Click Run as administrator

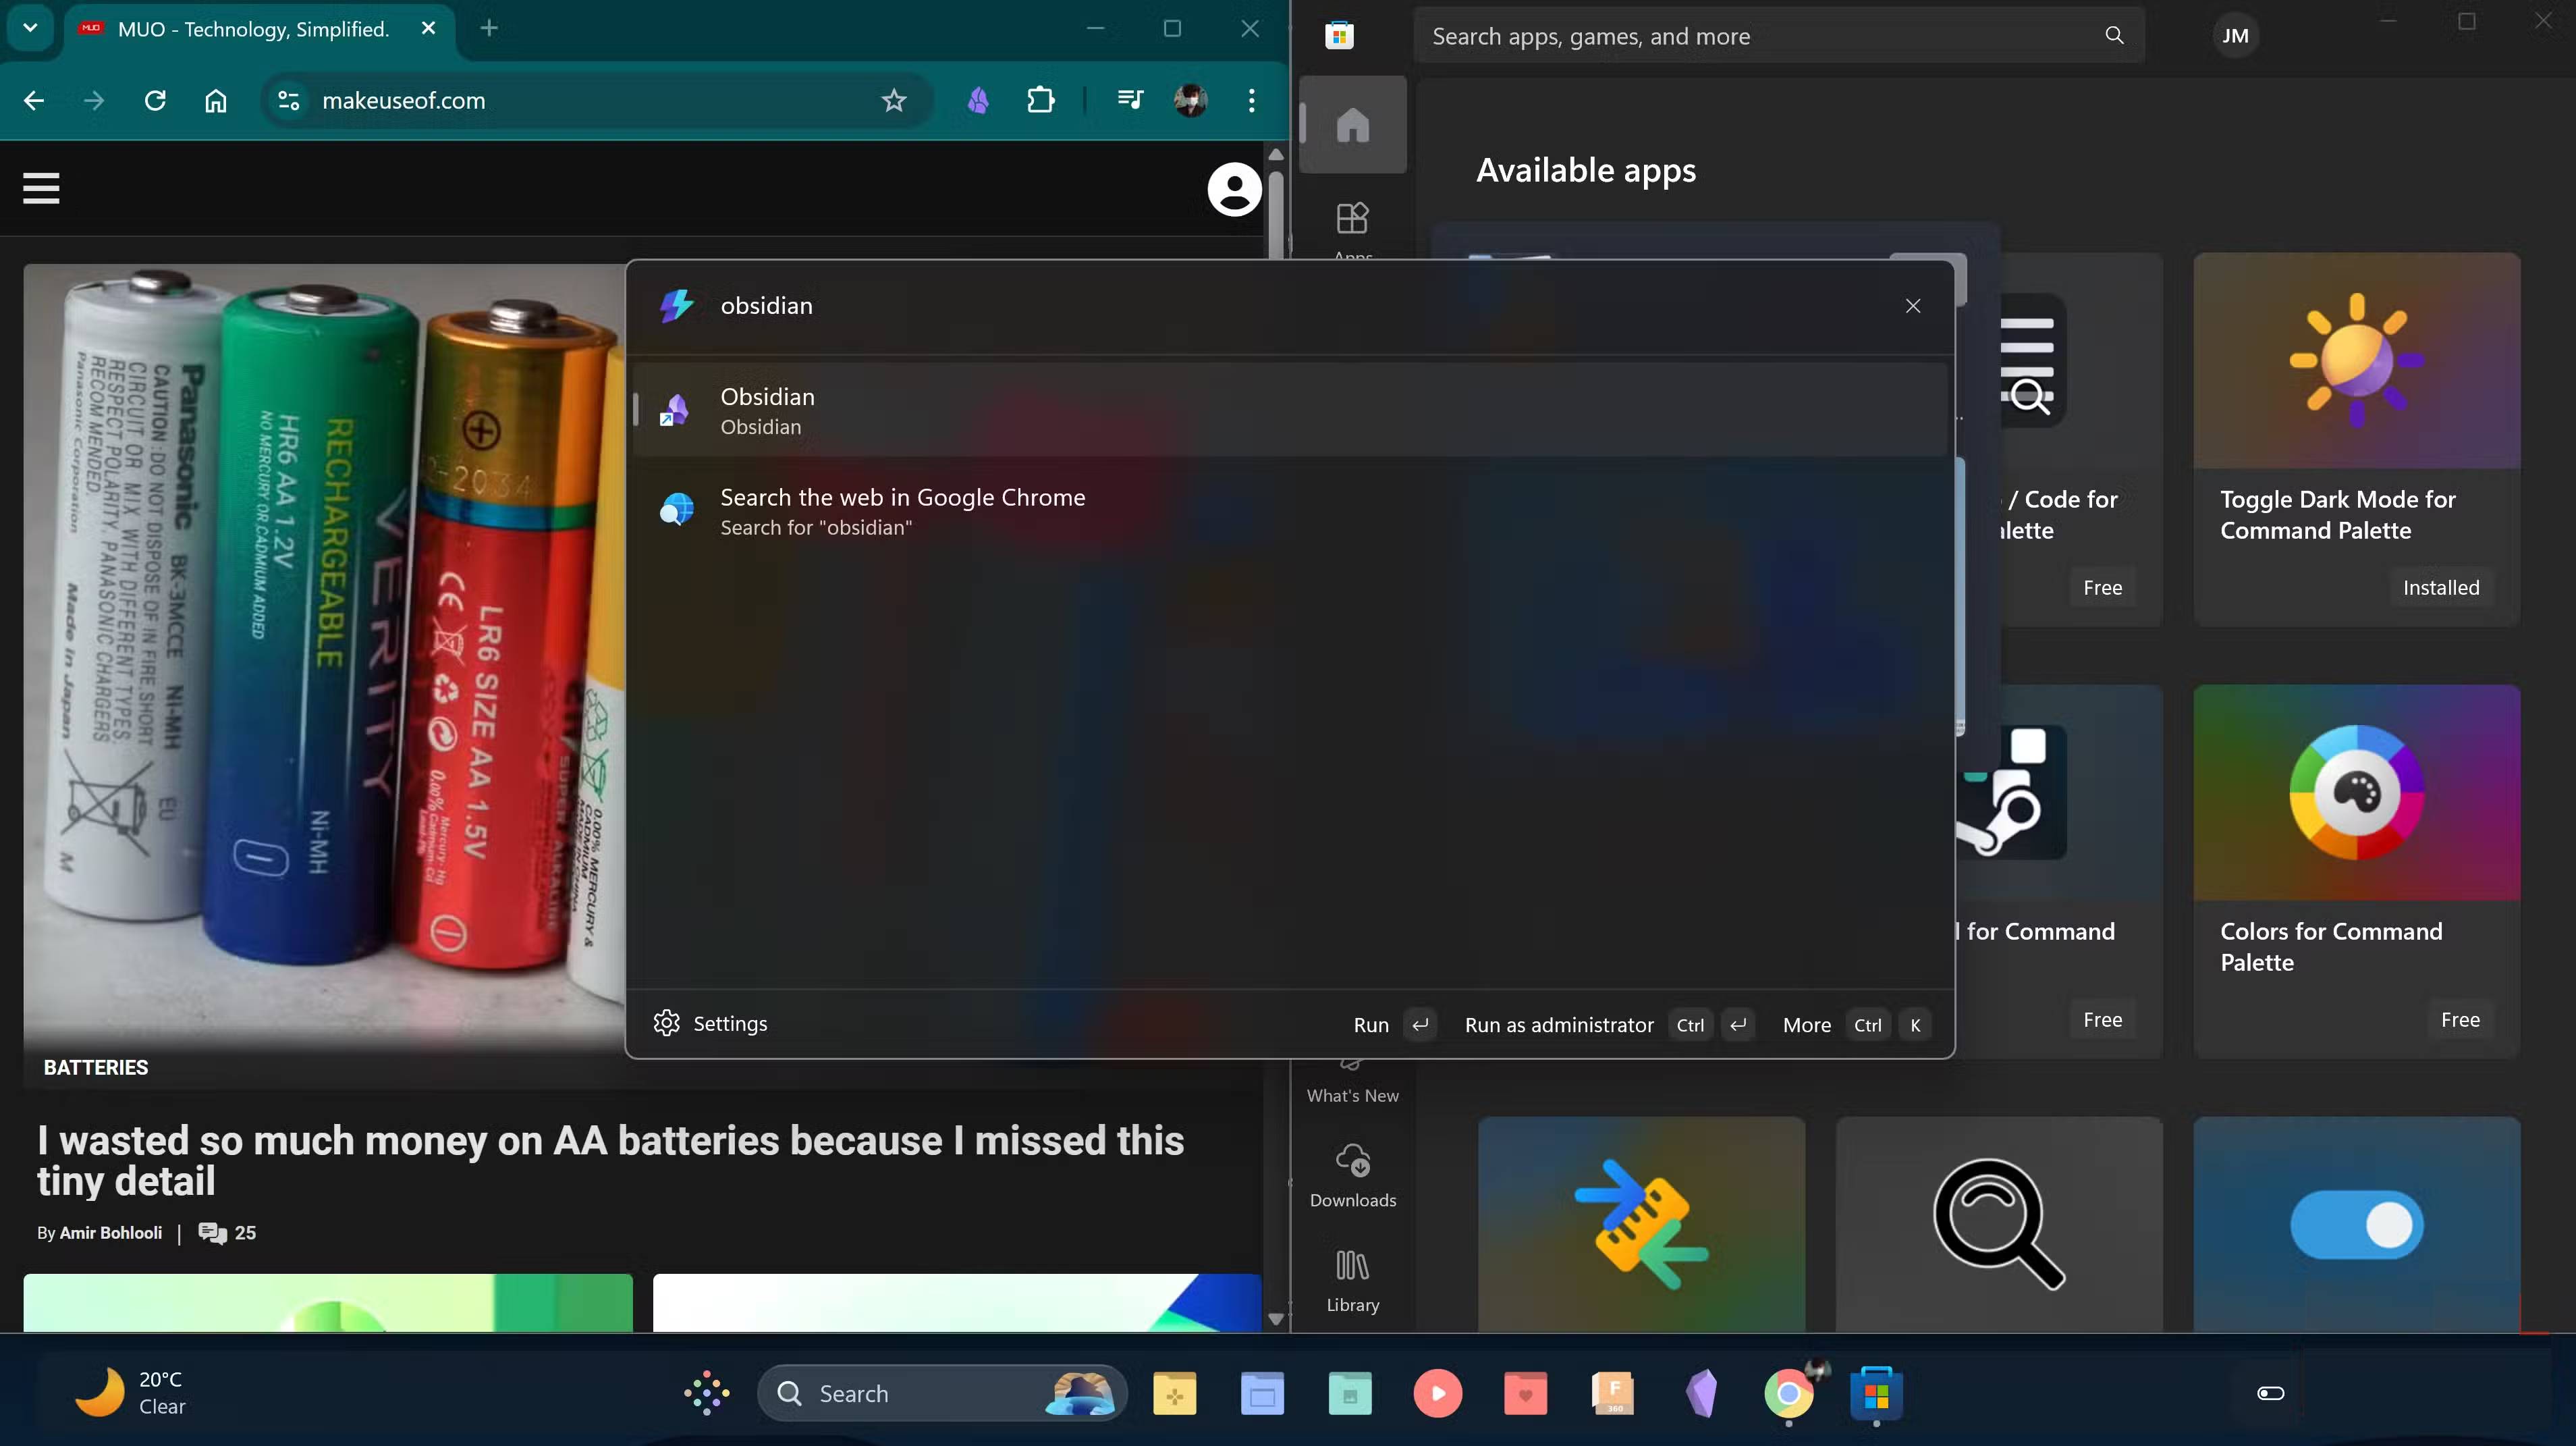[x=1558, y=1025]
